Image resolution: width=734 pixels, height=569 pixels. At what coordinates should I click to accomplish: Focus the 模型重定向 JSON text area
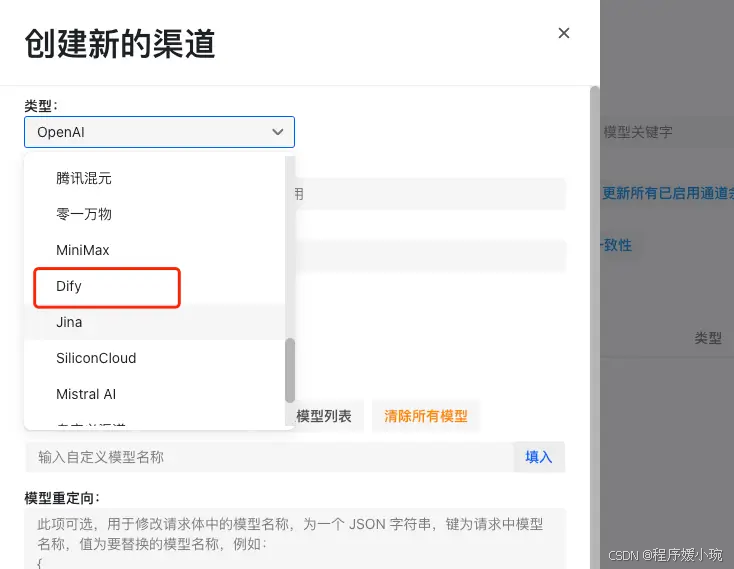pos(295,539)
